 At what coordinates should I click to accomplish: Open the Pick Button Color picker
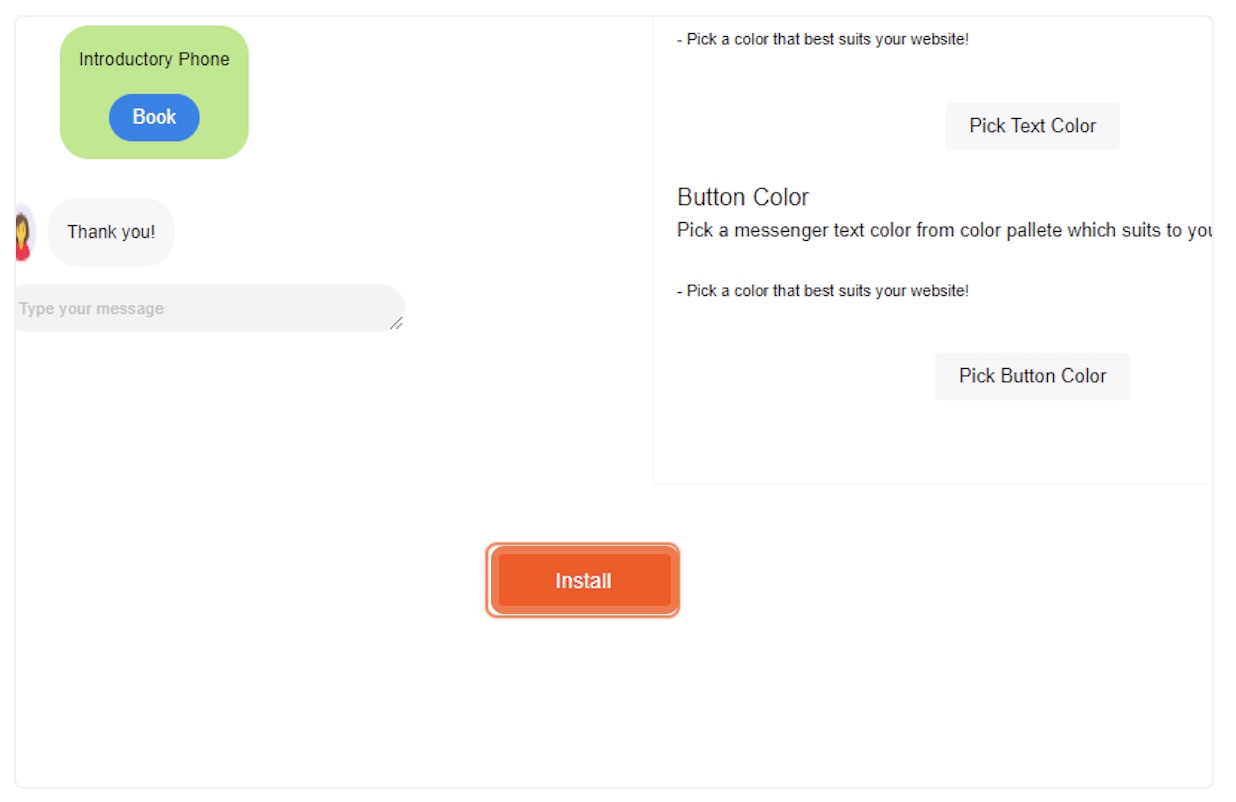point(1032,376)
